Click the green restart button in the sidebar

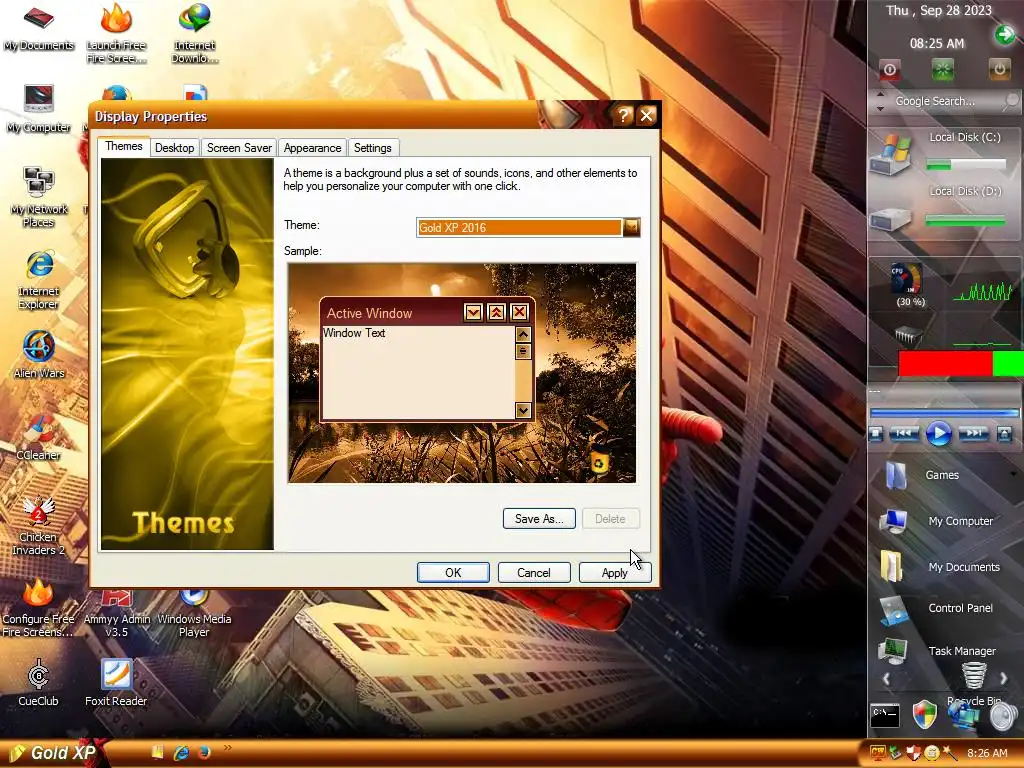[942, 70]
